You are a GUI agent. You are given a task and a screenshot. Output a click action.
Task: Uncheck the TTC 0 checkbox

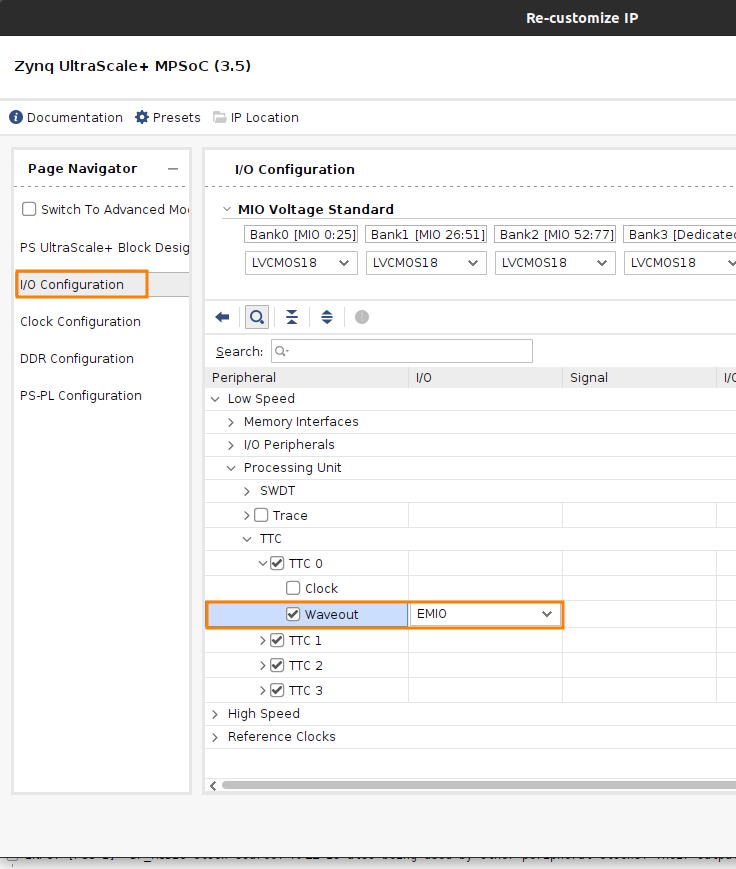click(x=277, y=563)
